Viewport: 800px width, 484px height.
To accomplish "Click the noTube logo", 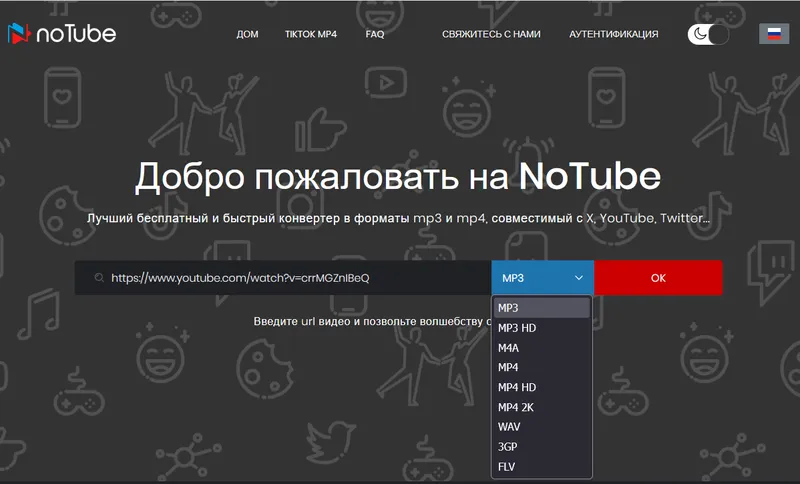I will point(62,34).
